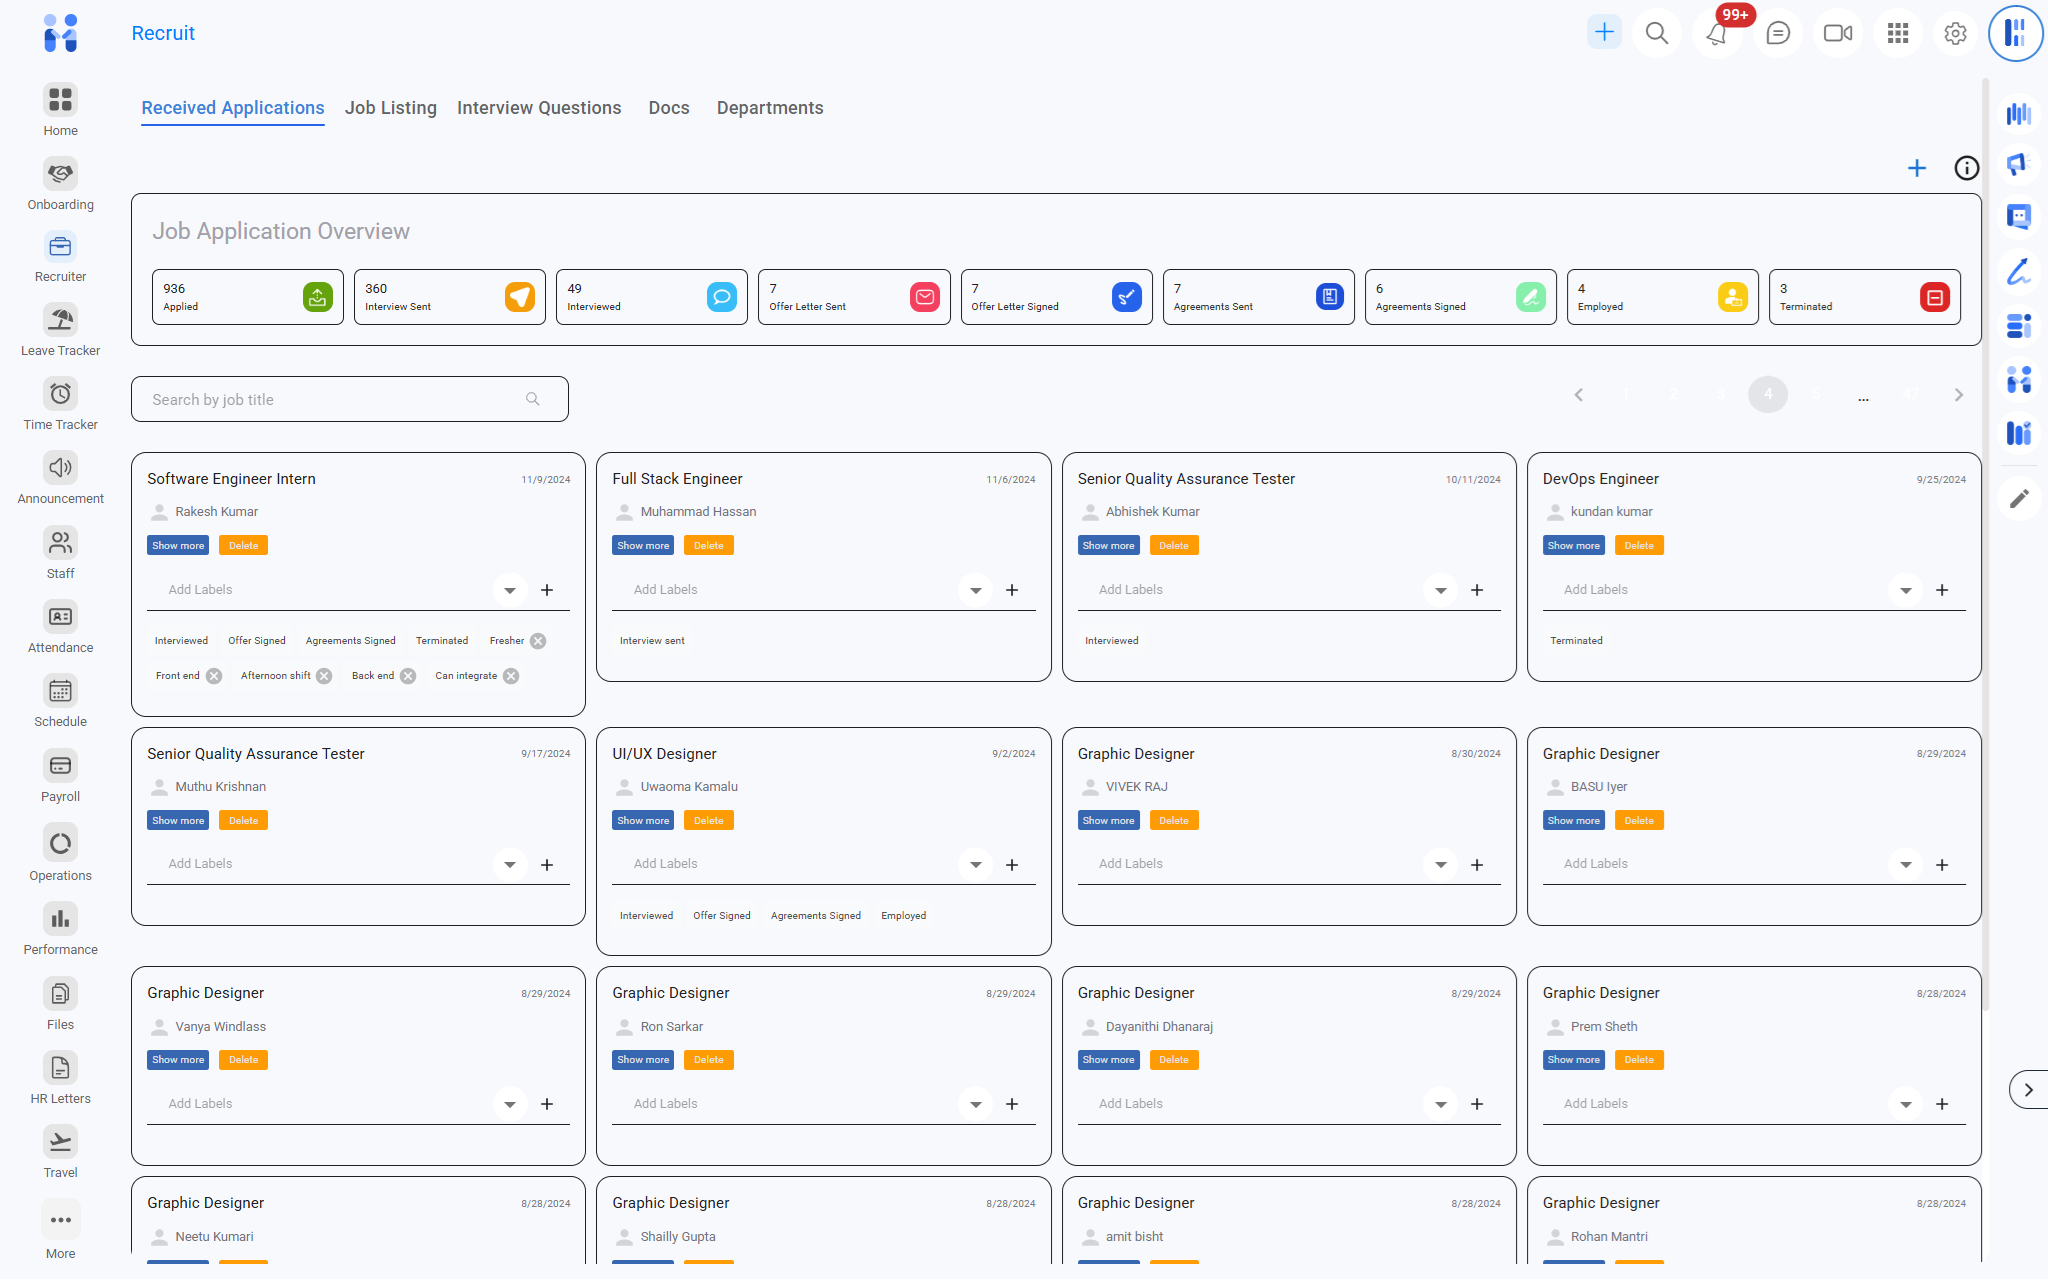Click the Payroll sidebar icon

pos(60,767)
